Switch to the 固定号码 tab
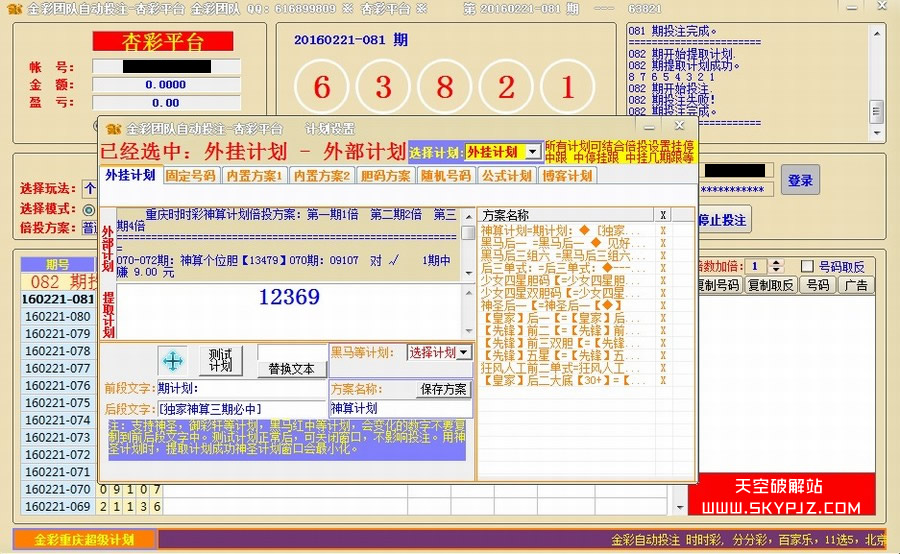Image resolution: width=900 pixels, height=554 pixels. coord(191,176)
